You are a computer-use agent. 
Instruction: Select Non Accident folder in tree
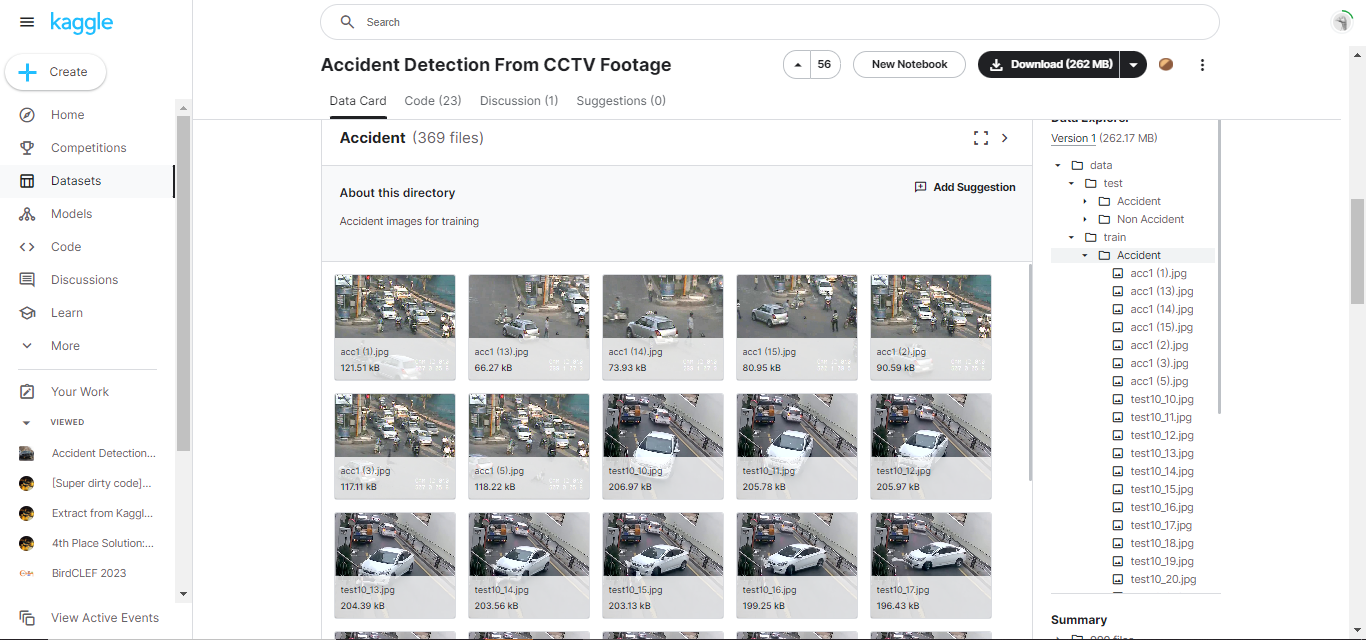point(1150,220)
